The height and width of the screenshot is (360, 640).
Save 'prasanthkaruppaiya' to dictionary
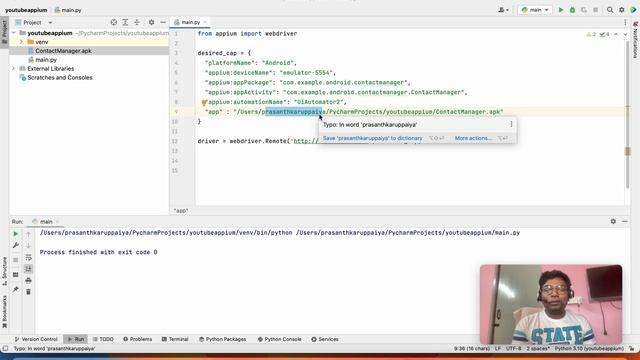[373, 138]
